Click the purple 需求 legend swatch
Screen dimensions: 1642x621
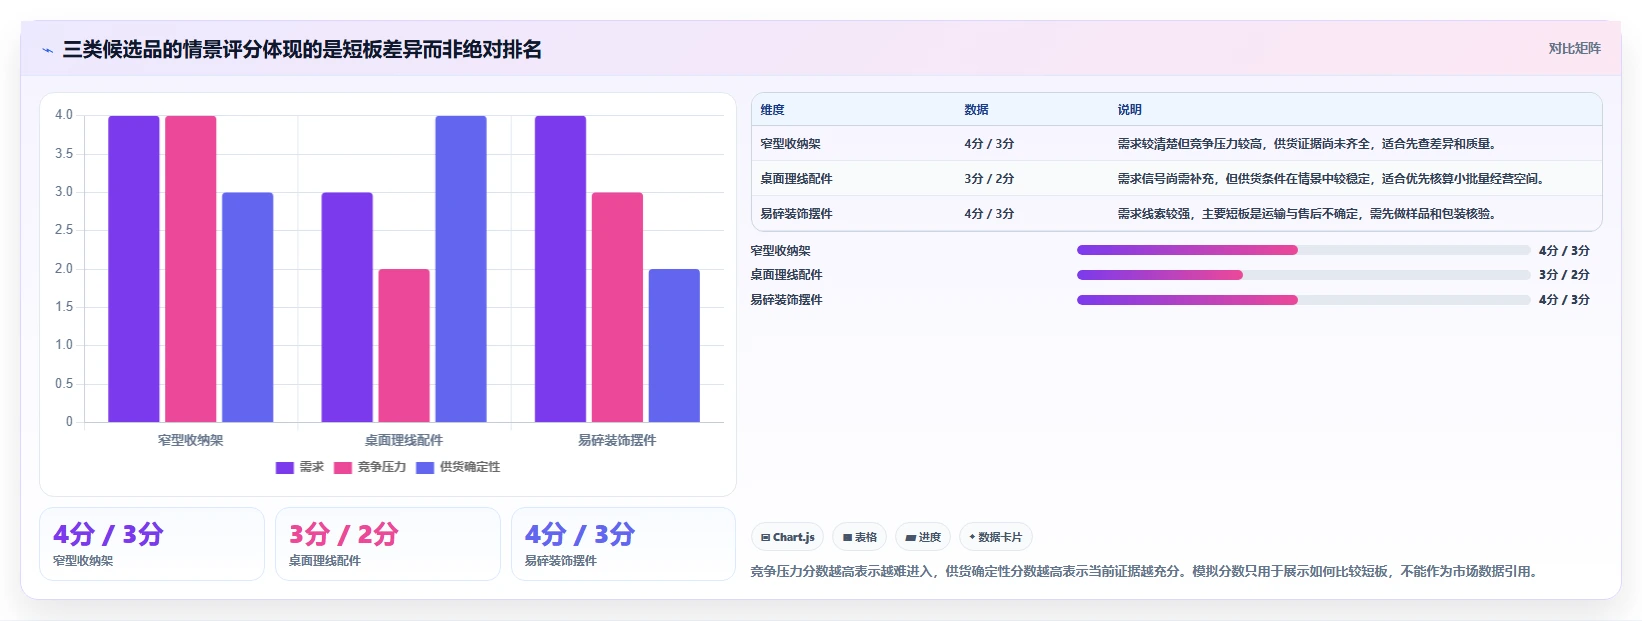(285, 467)
